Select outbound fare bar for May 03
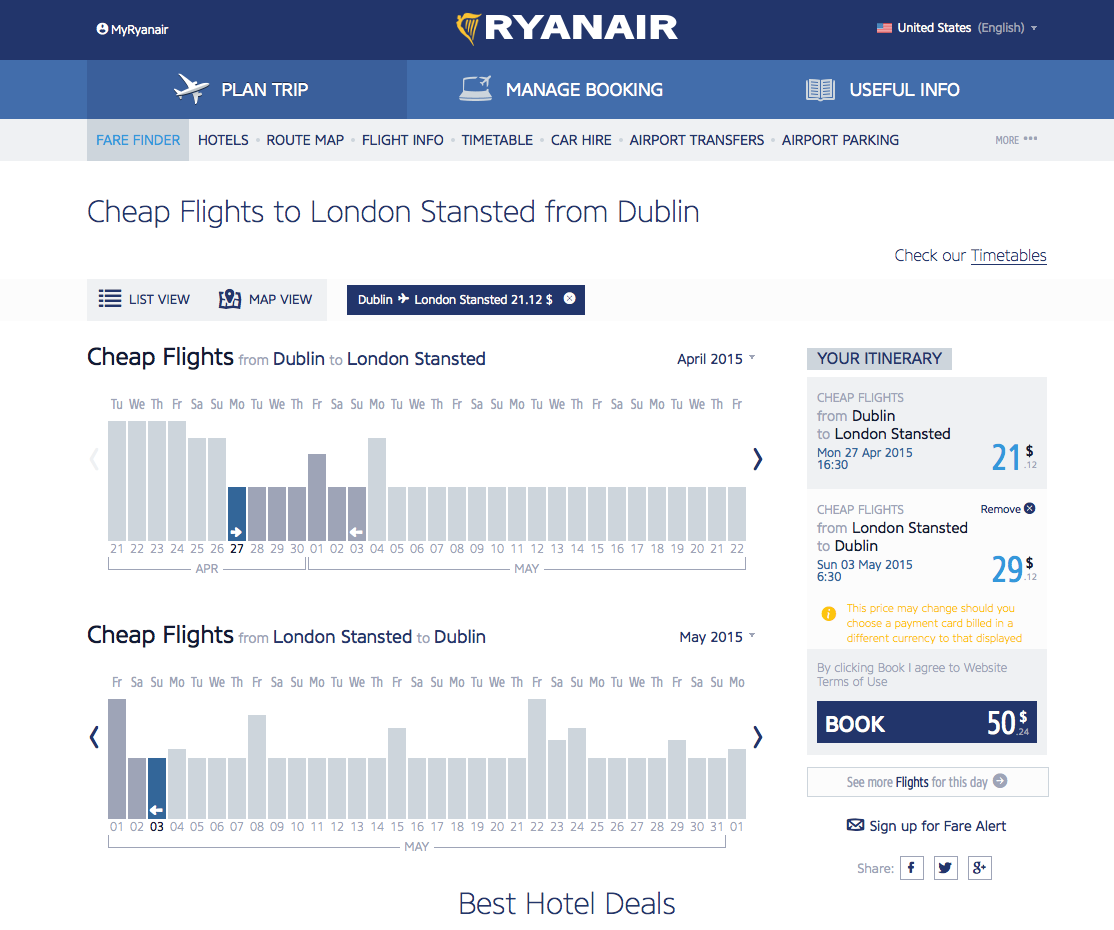 357,514
